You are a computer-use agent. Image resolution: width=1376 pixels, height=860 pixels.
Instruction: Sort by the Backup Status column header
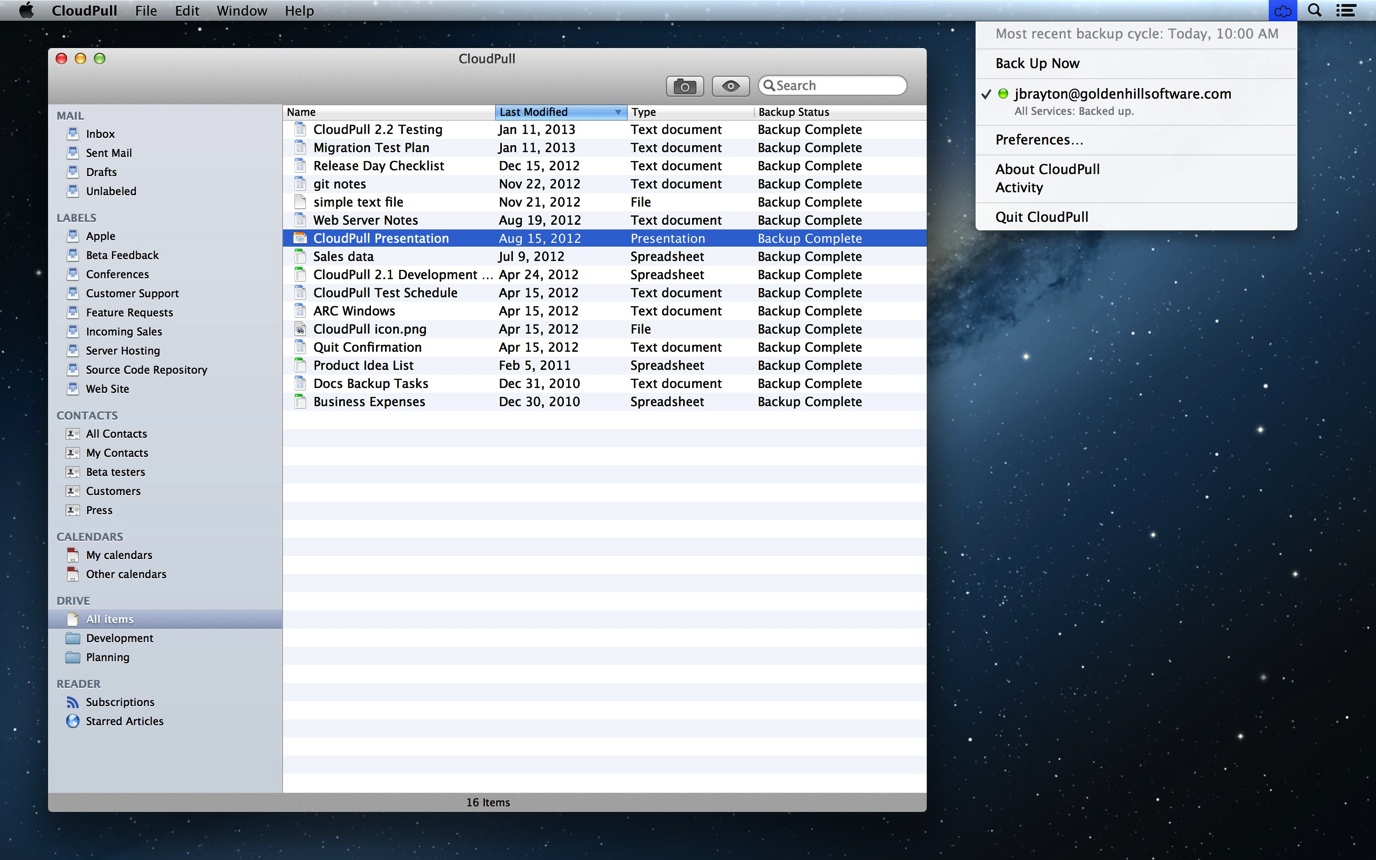click(x=840, y=112)
